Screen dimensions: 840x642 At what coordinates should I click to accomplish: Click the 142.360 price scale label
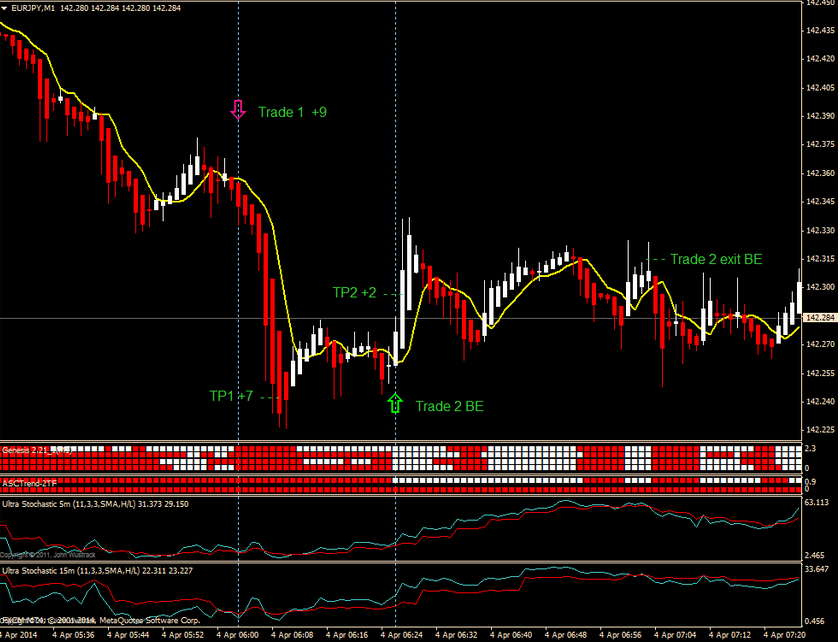click(x=820, y=173)
